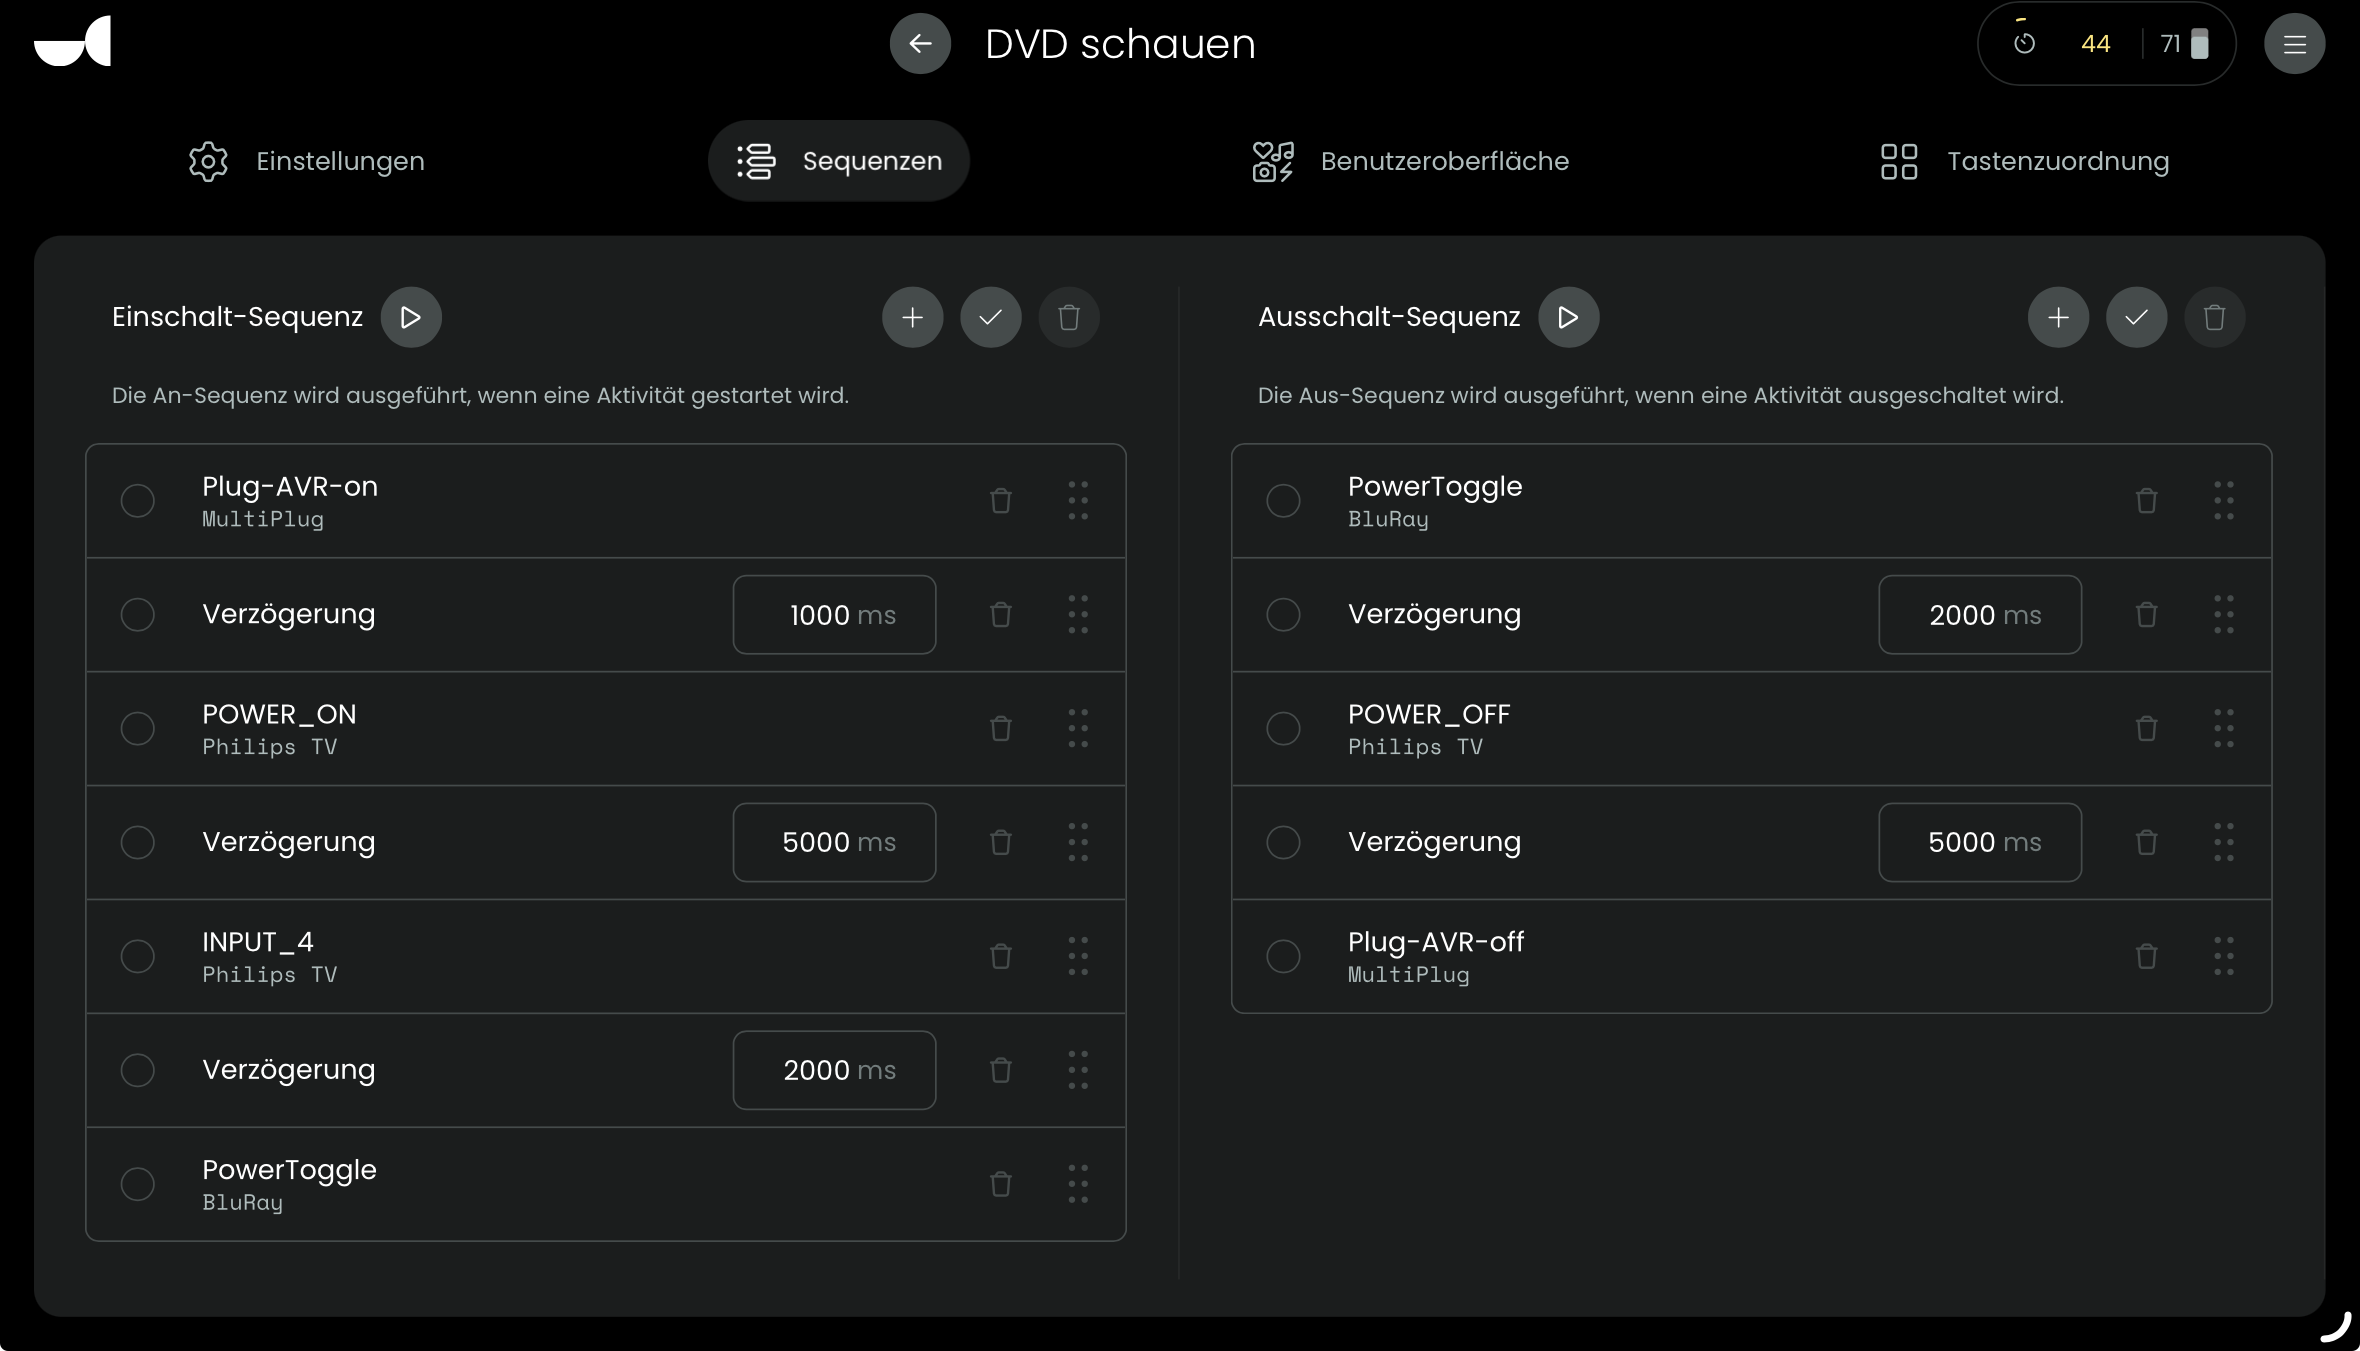This screenshot has width=2360, height=1351.
Task: Click drag handle of Plug-AVR-off step
Action: pos(2223,956)
